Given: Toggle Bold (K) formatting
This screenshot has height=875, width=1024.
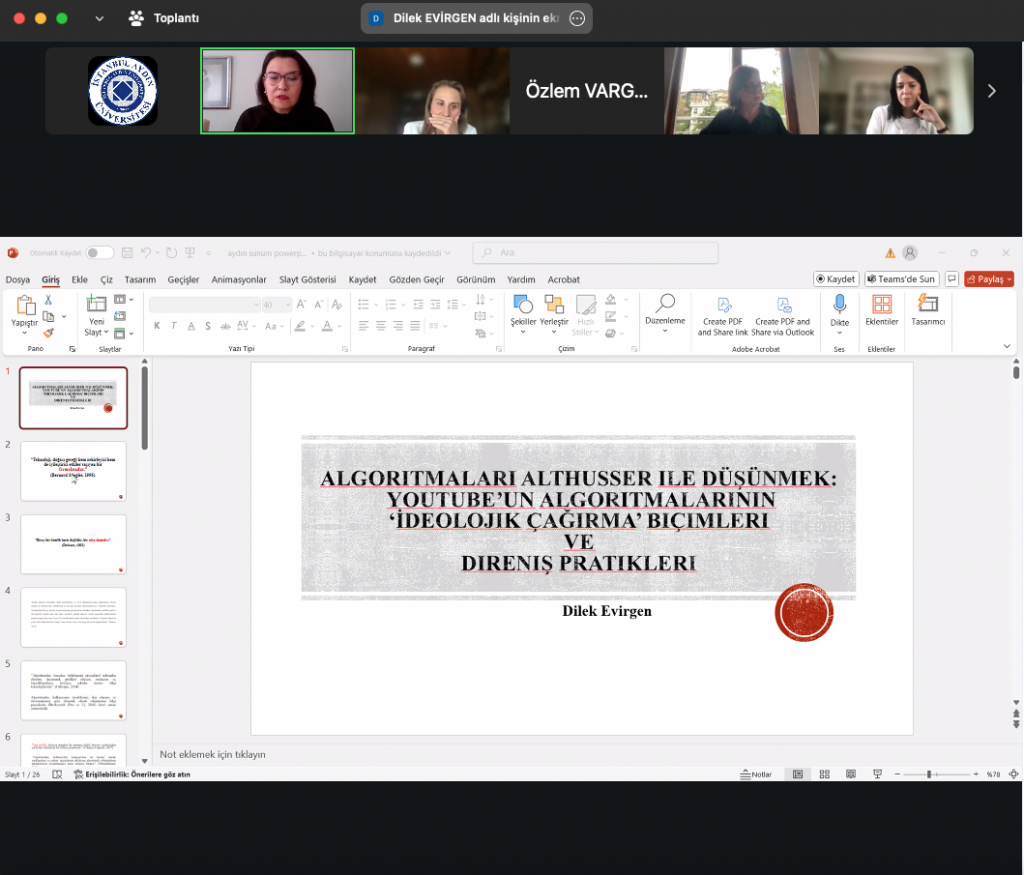Looking at the screenshot, I should pos(157,326).
